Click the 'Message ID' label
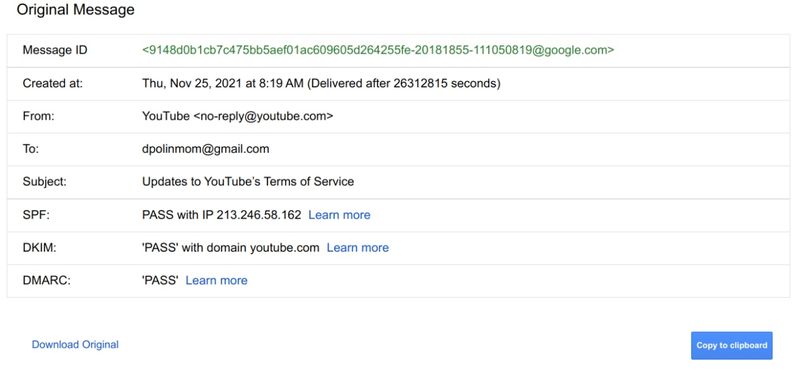This screenshot has width=800, height=379. (55, 50)
